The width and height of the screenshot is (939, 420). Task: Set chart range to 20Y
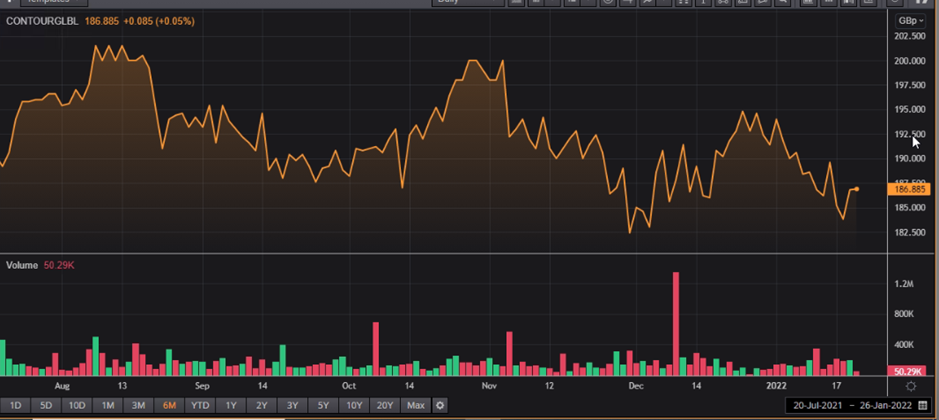click(x=385, y=406)
